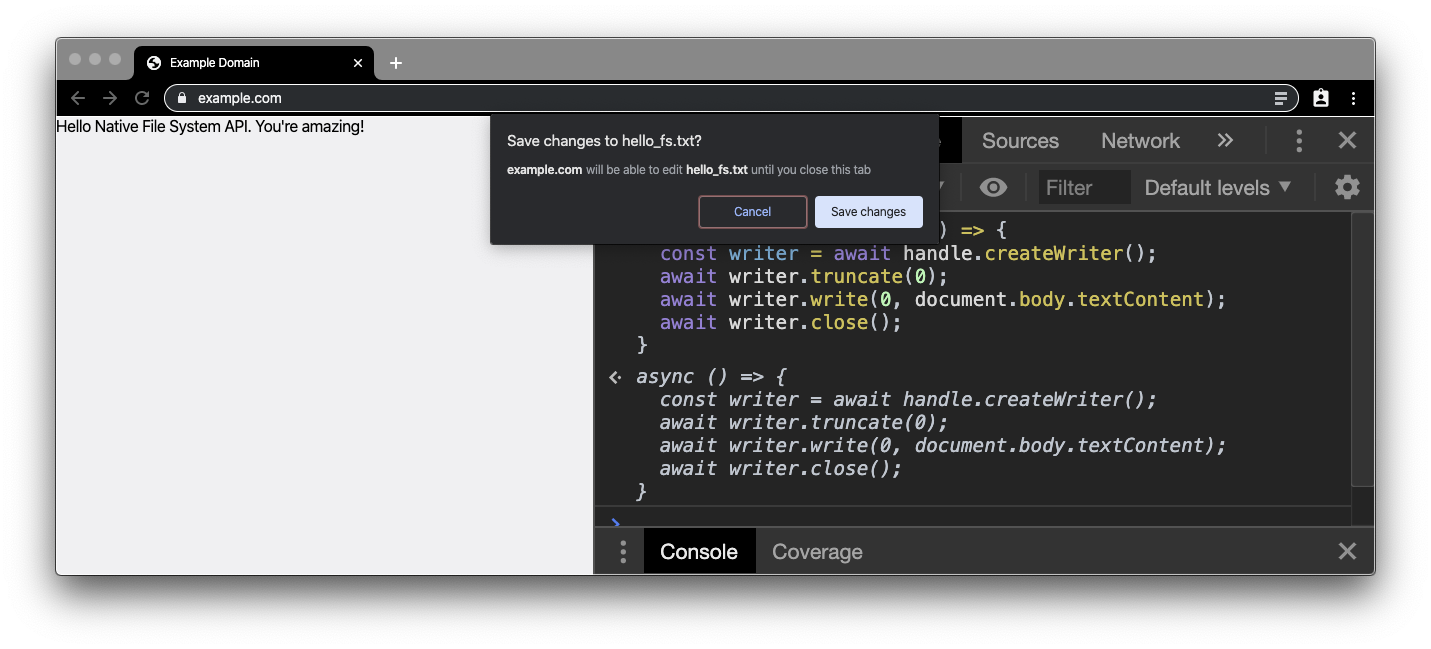Click Cancel in the save dialog
Viewport: 1431px width, 649px height.
[x=752, y=212]
